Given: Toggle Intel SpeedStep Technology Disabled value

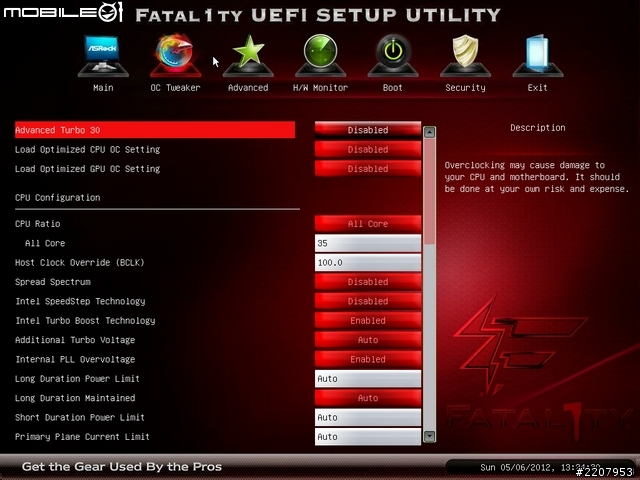Looking at the screenshot, I should point(368,301).
